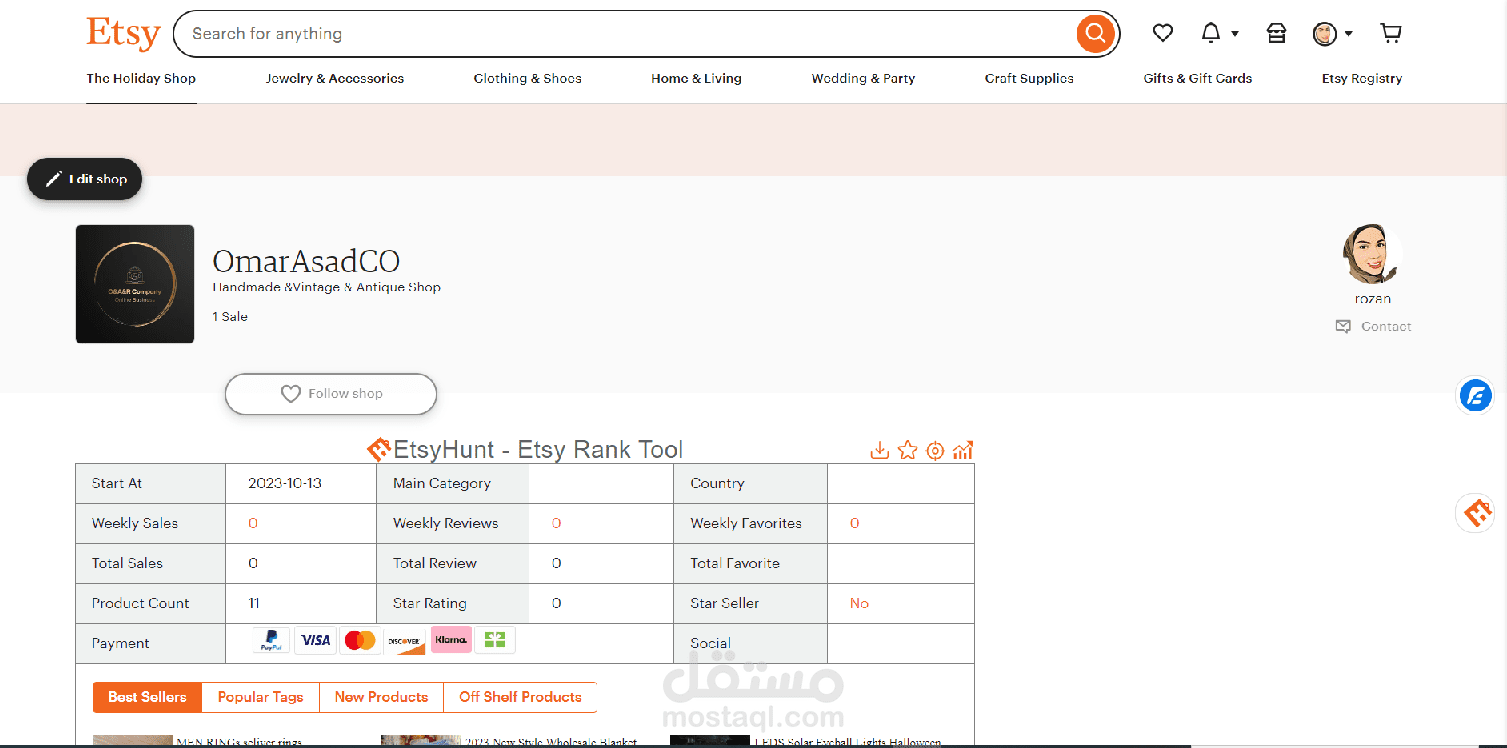Click the EtsyHunt download icon
Screen dimensions: 1507x748
(879, 450)
